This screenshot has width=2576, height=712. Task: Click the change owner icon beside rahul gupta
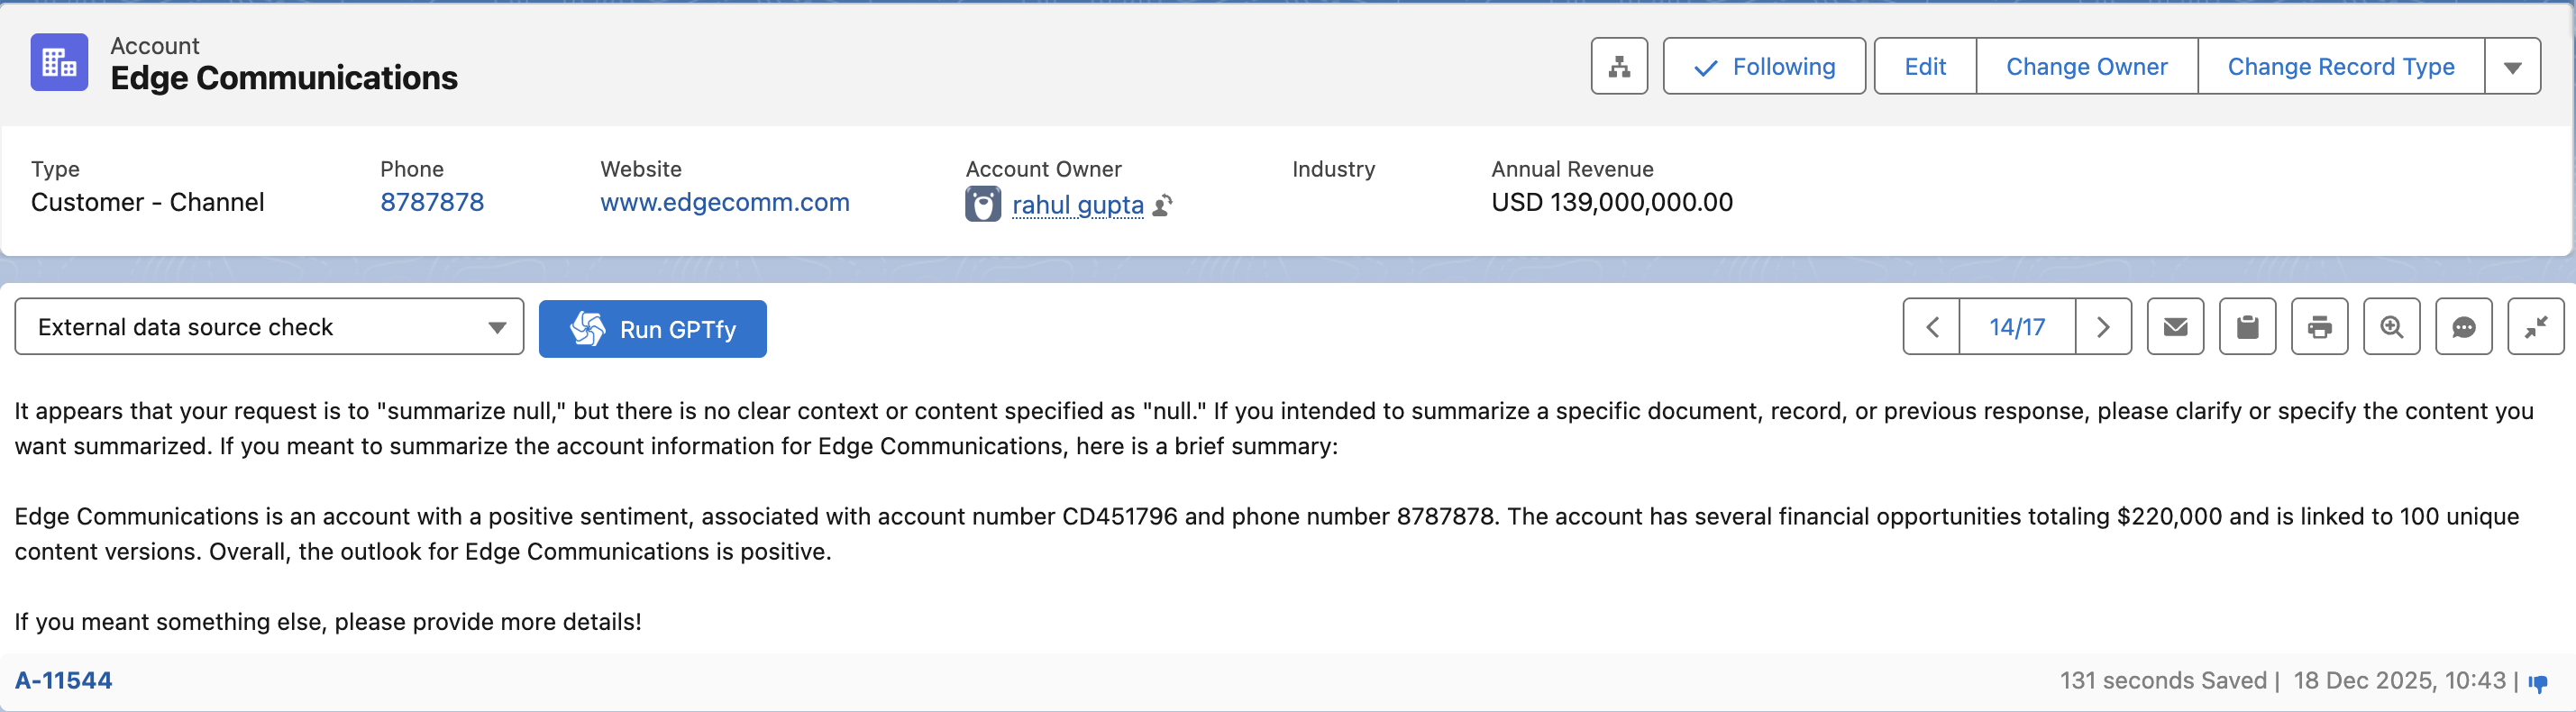1162,206
